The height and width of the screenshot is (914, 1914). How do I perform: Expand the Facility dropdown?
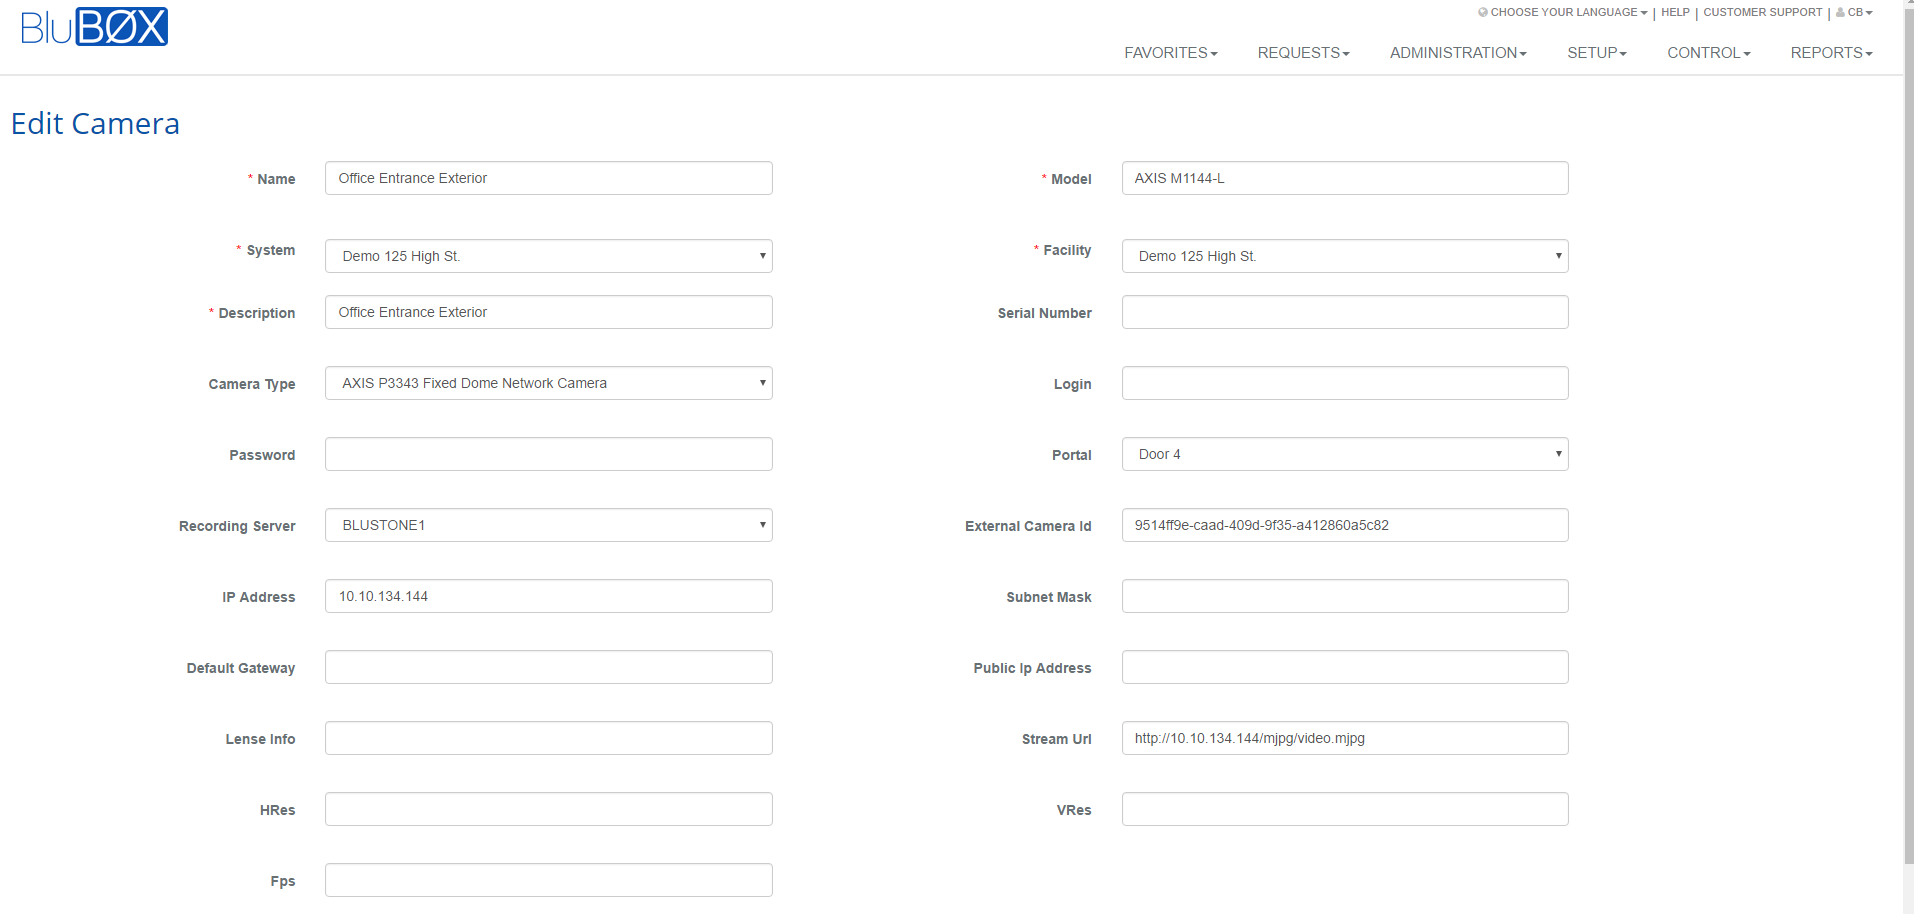click(x=1344, y=256)
